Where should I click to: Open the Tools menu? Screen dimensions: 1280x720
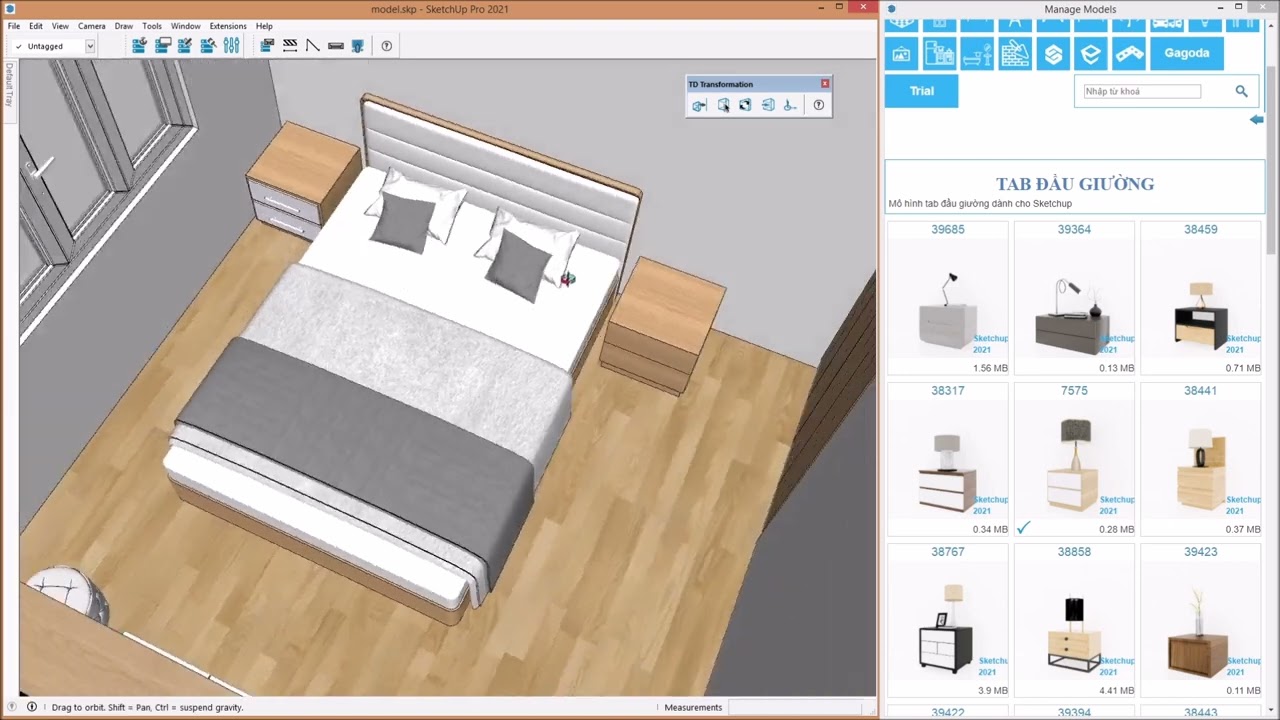pos(152,26)
